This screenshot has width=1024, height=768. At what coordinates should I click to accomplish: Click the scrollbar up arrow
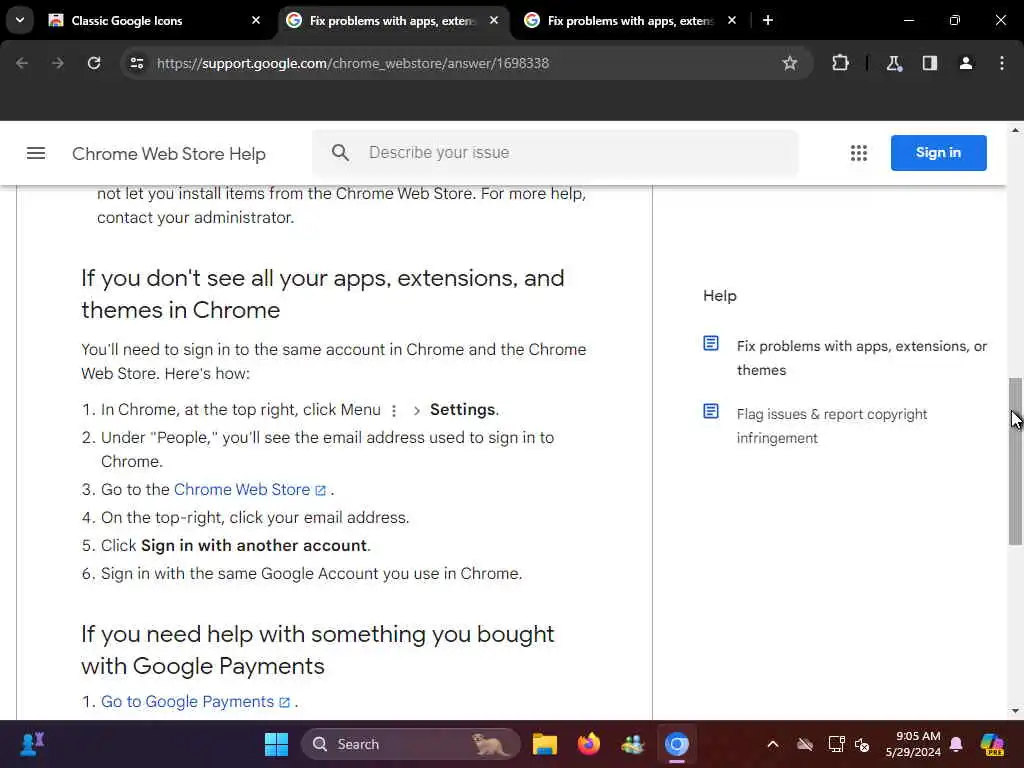[1015, 131]
